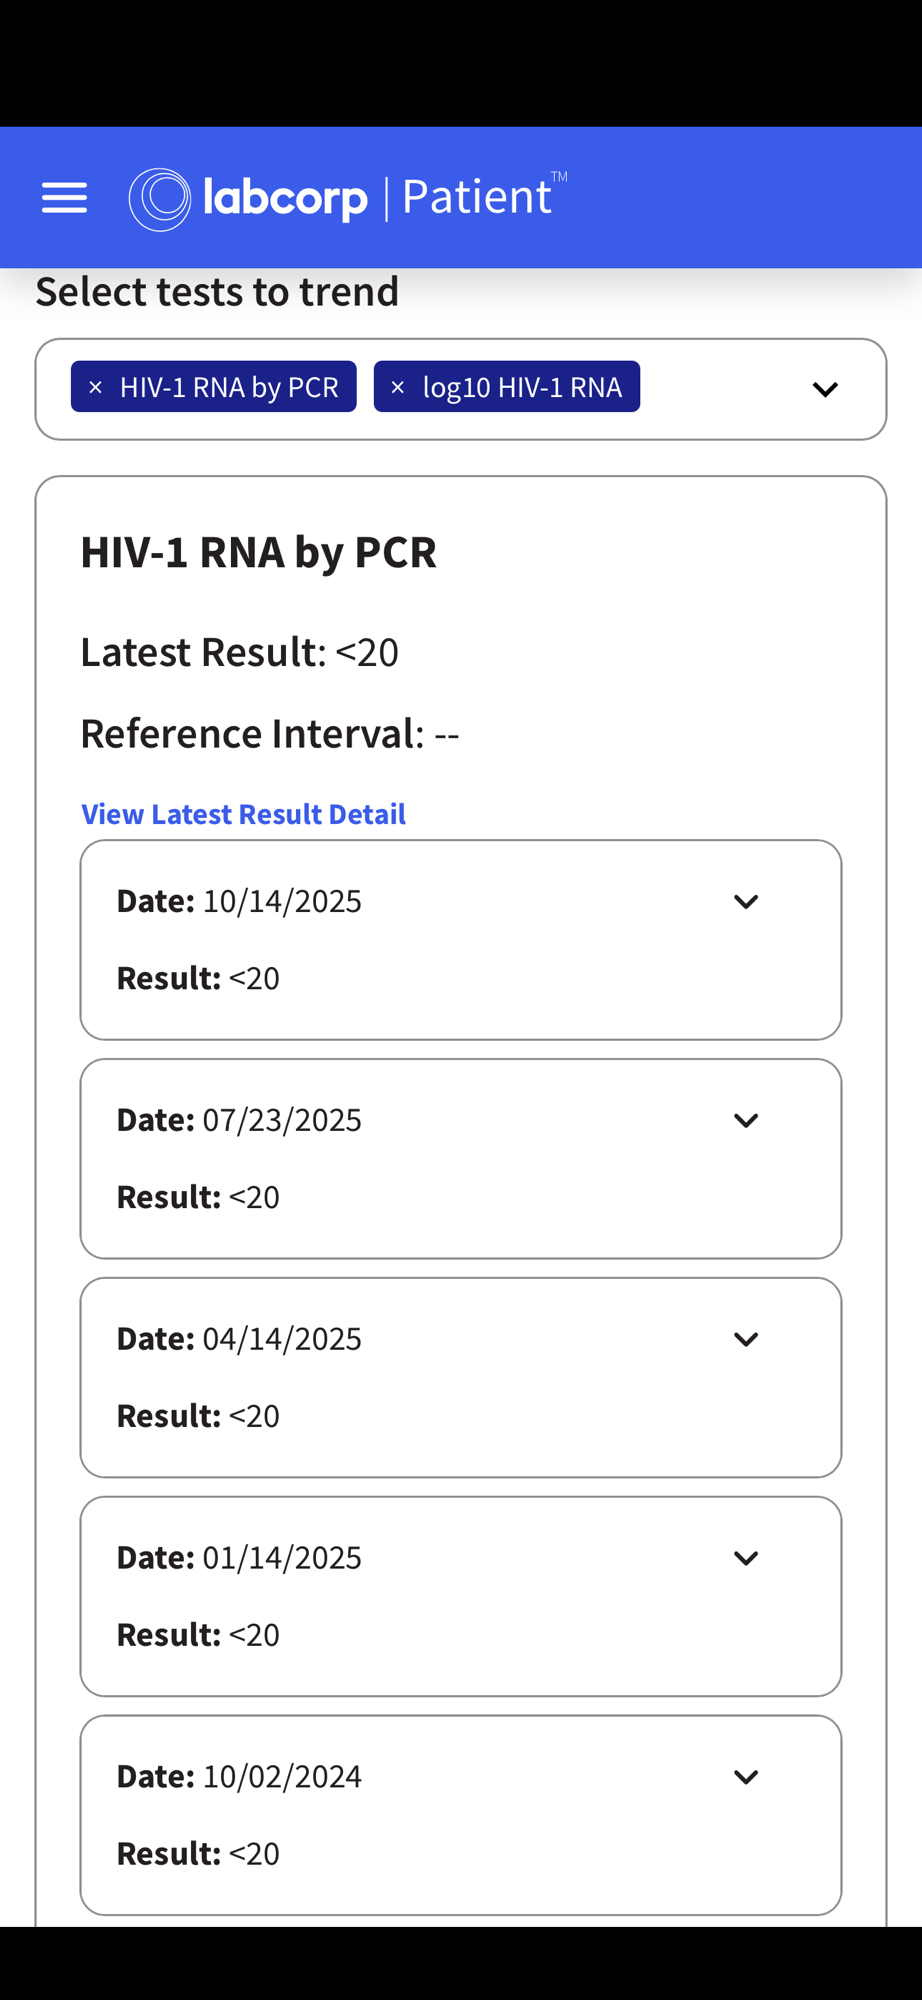The height and width of the screenshot is (2000, 922).
Task: Expand the 10/02/2024 result chevron
Action: (x=746, y=1778)
